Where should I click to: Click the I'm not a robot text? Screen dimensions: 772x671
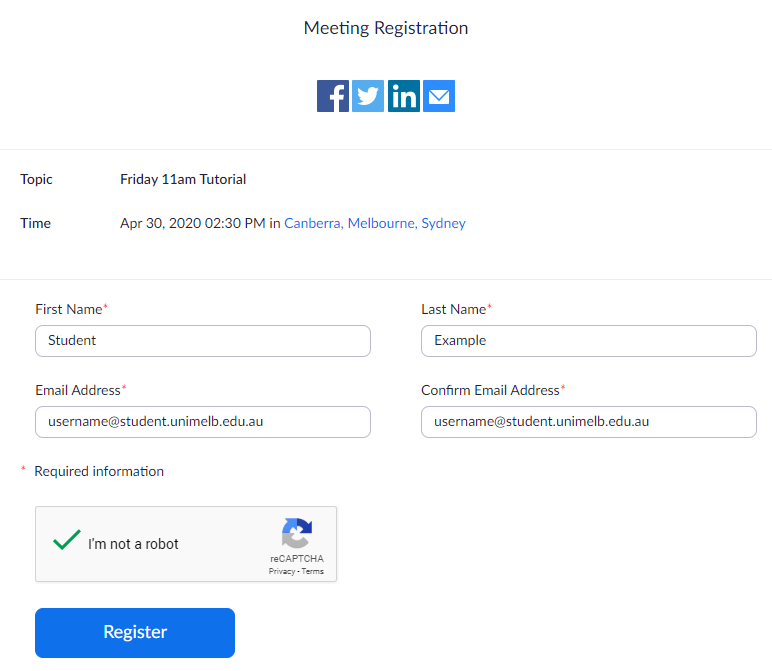133,544
